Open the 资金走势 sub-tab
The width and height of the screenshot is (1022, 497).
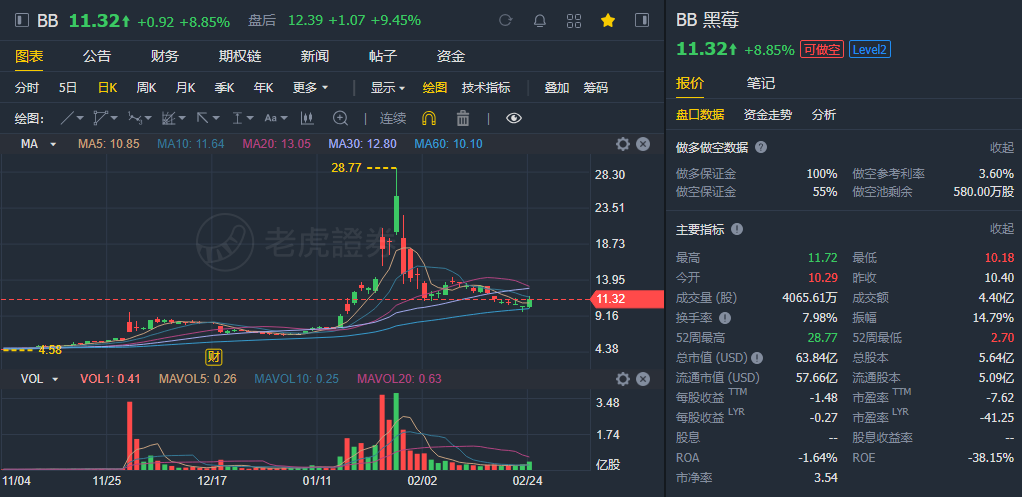click(768, 115)
